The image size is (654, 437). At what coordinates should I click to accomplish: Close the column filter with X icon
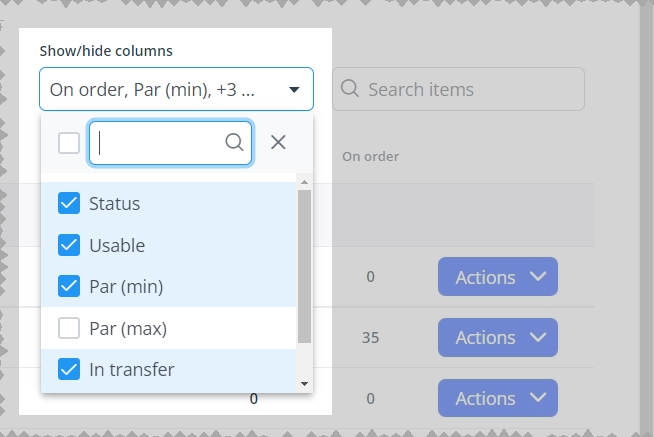click(x=278, y=142)
